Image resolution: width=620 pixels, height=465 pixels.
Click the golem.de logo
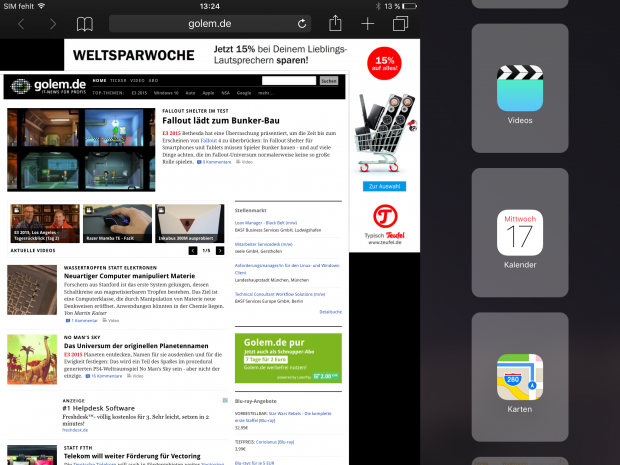[x=48, y=86]
